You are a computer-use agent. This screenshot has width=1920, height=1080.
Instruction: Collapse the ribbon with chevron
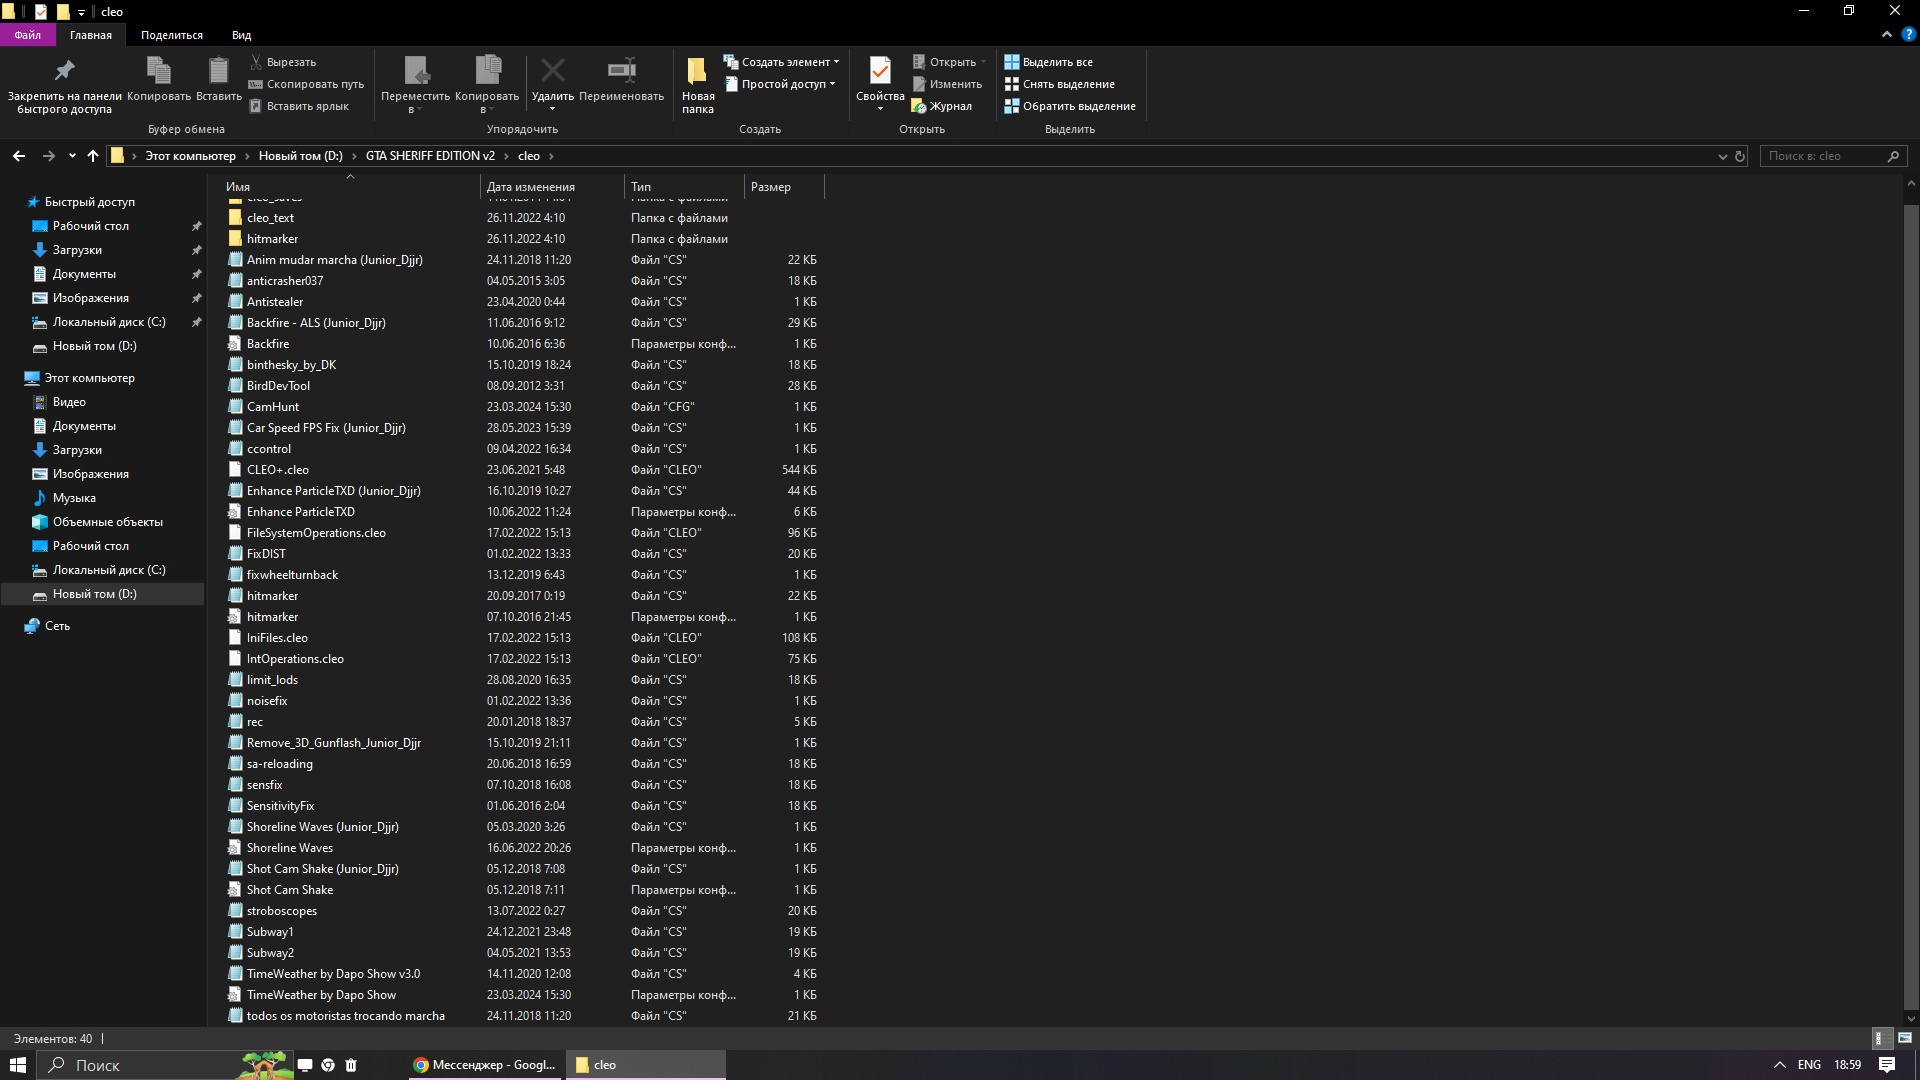click(x=1887, y=34)
